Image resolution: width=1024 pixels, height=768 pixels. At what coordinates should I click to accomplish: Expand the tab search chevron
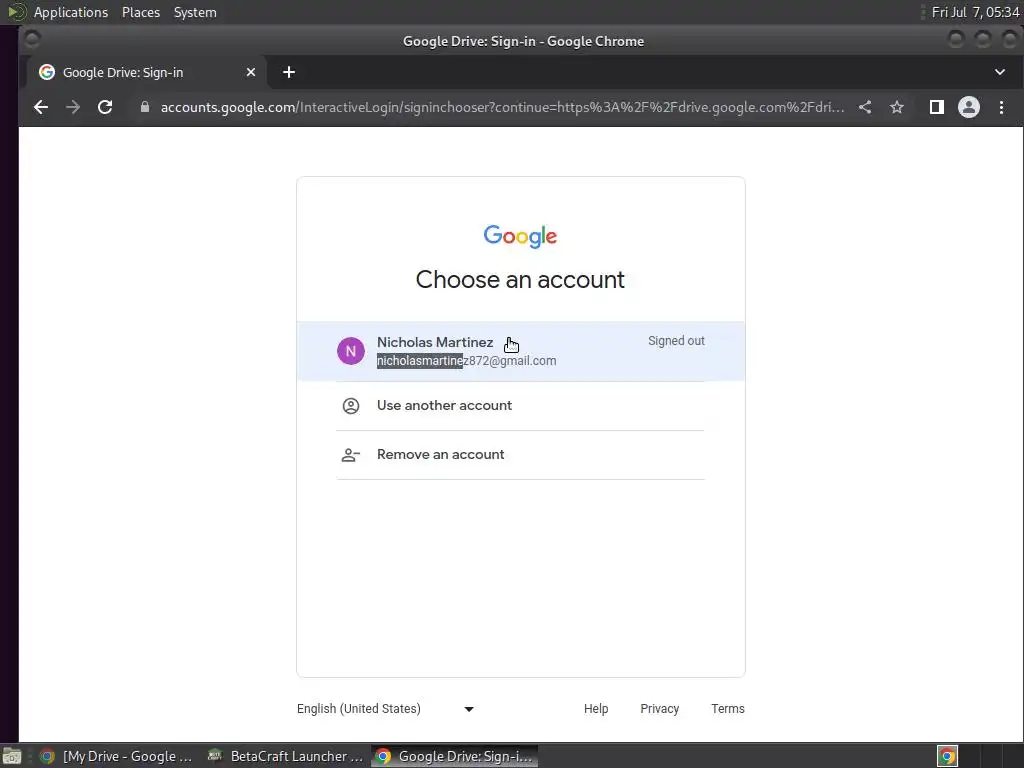pyautogui.click(x=1000, y=72)
